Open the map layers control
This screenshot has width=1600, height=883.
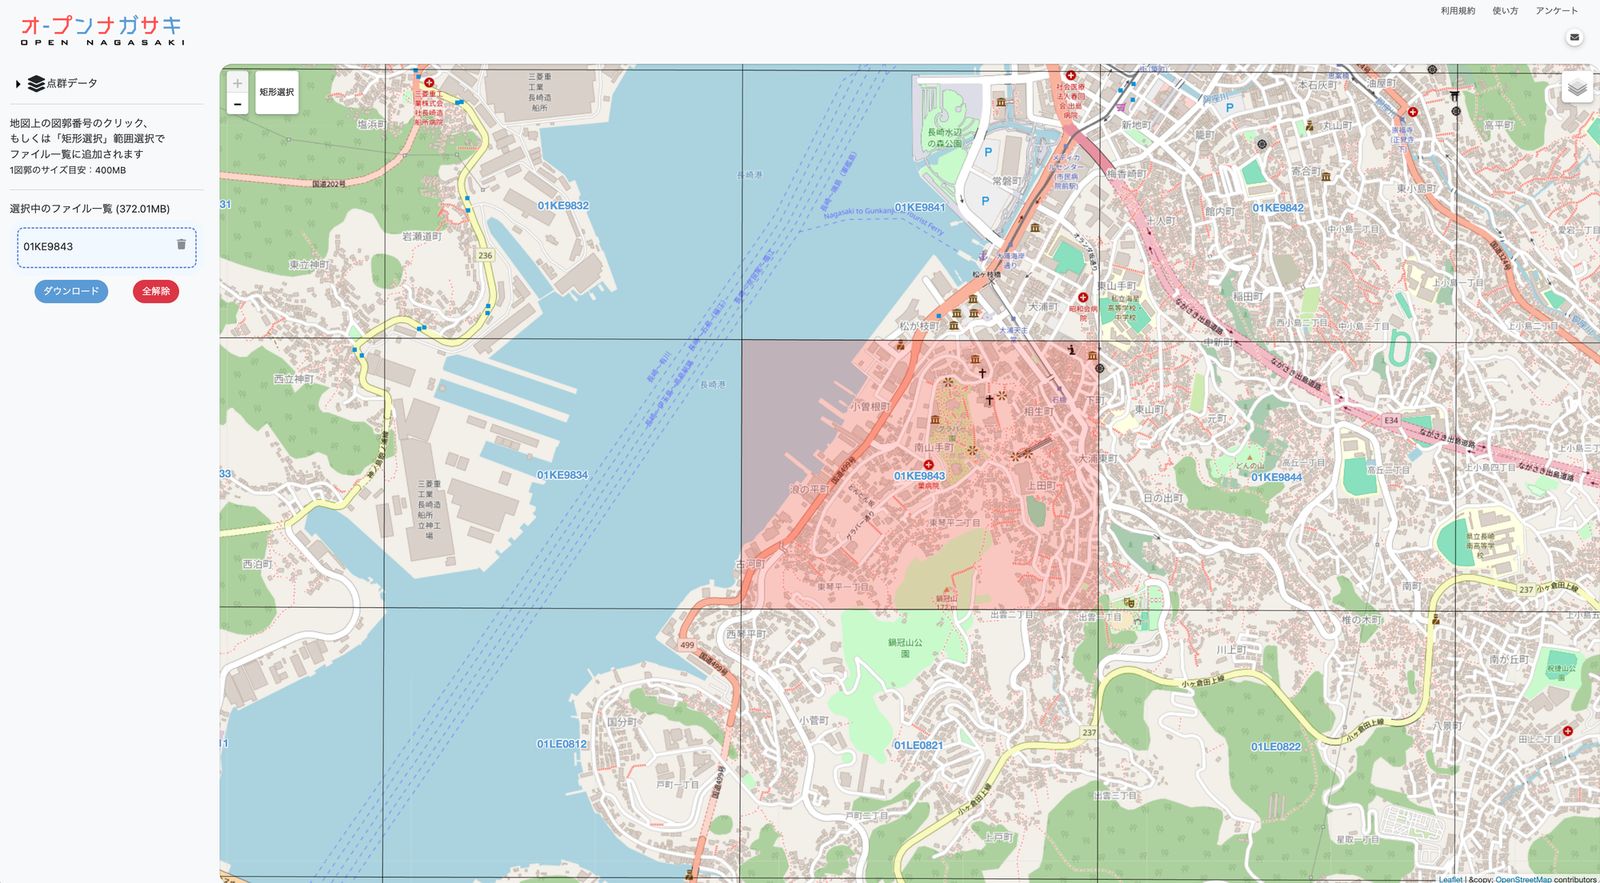(x=1577, y=88)
